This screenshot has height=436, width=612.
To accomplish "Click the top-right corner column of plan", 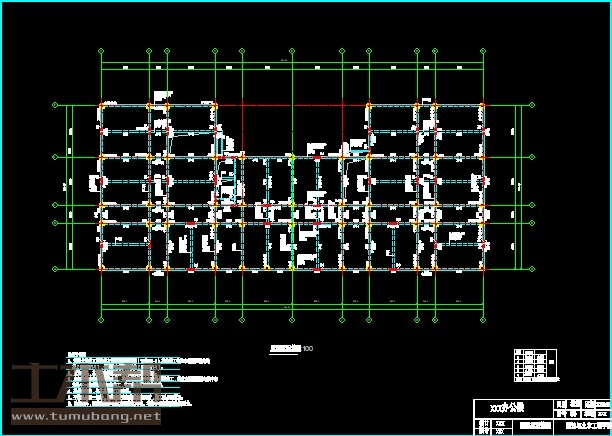I will 484,103.
